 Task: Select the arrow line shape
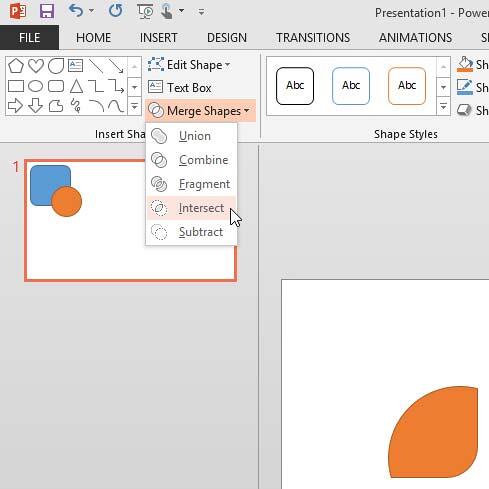(x=116, y=66)
